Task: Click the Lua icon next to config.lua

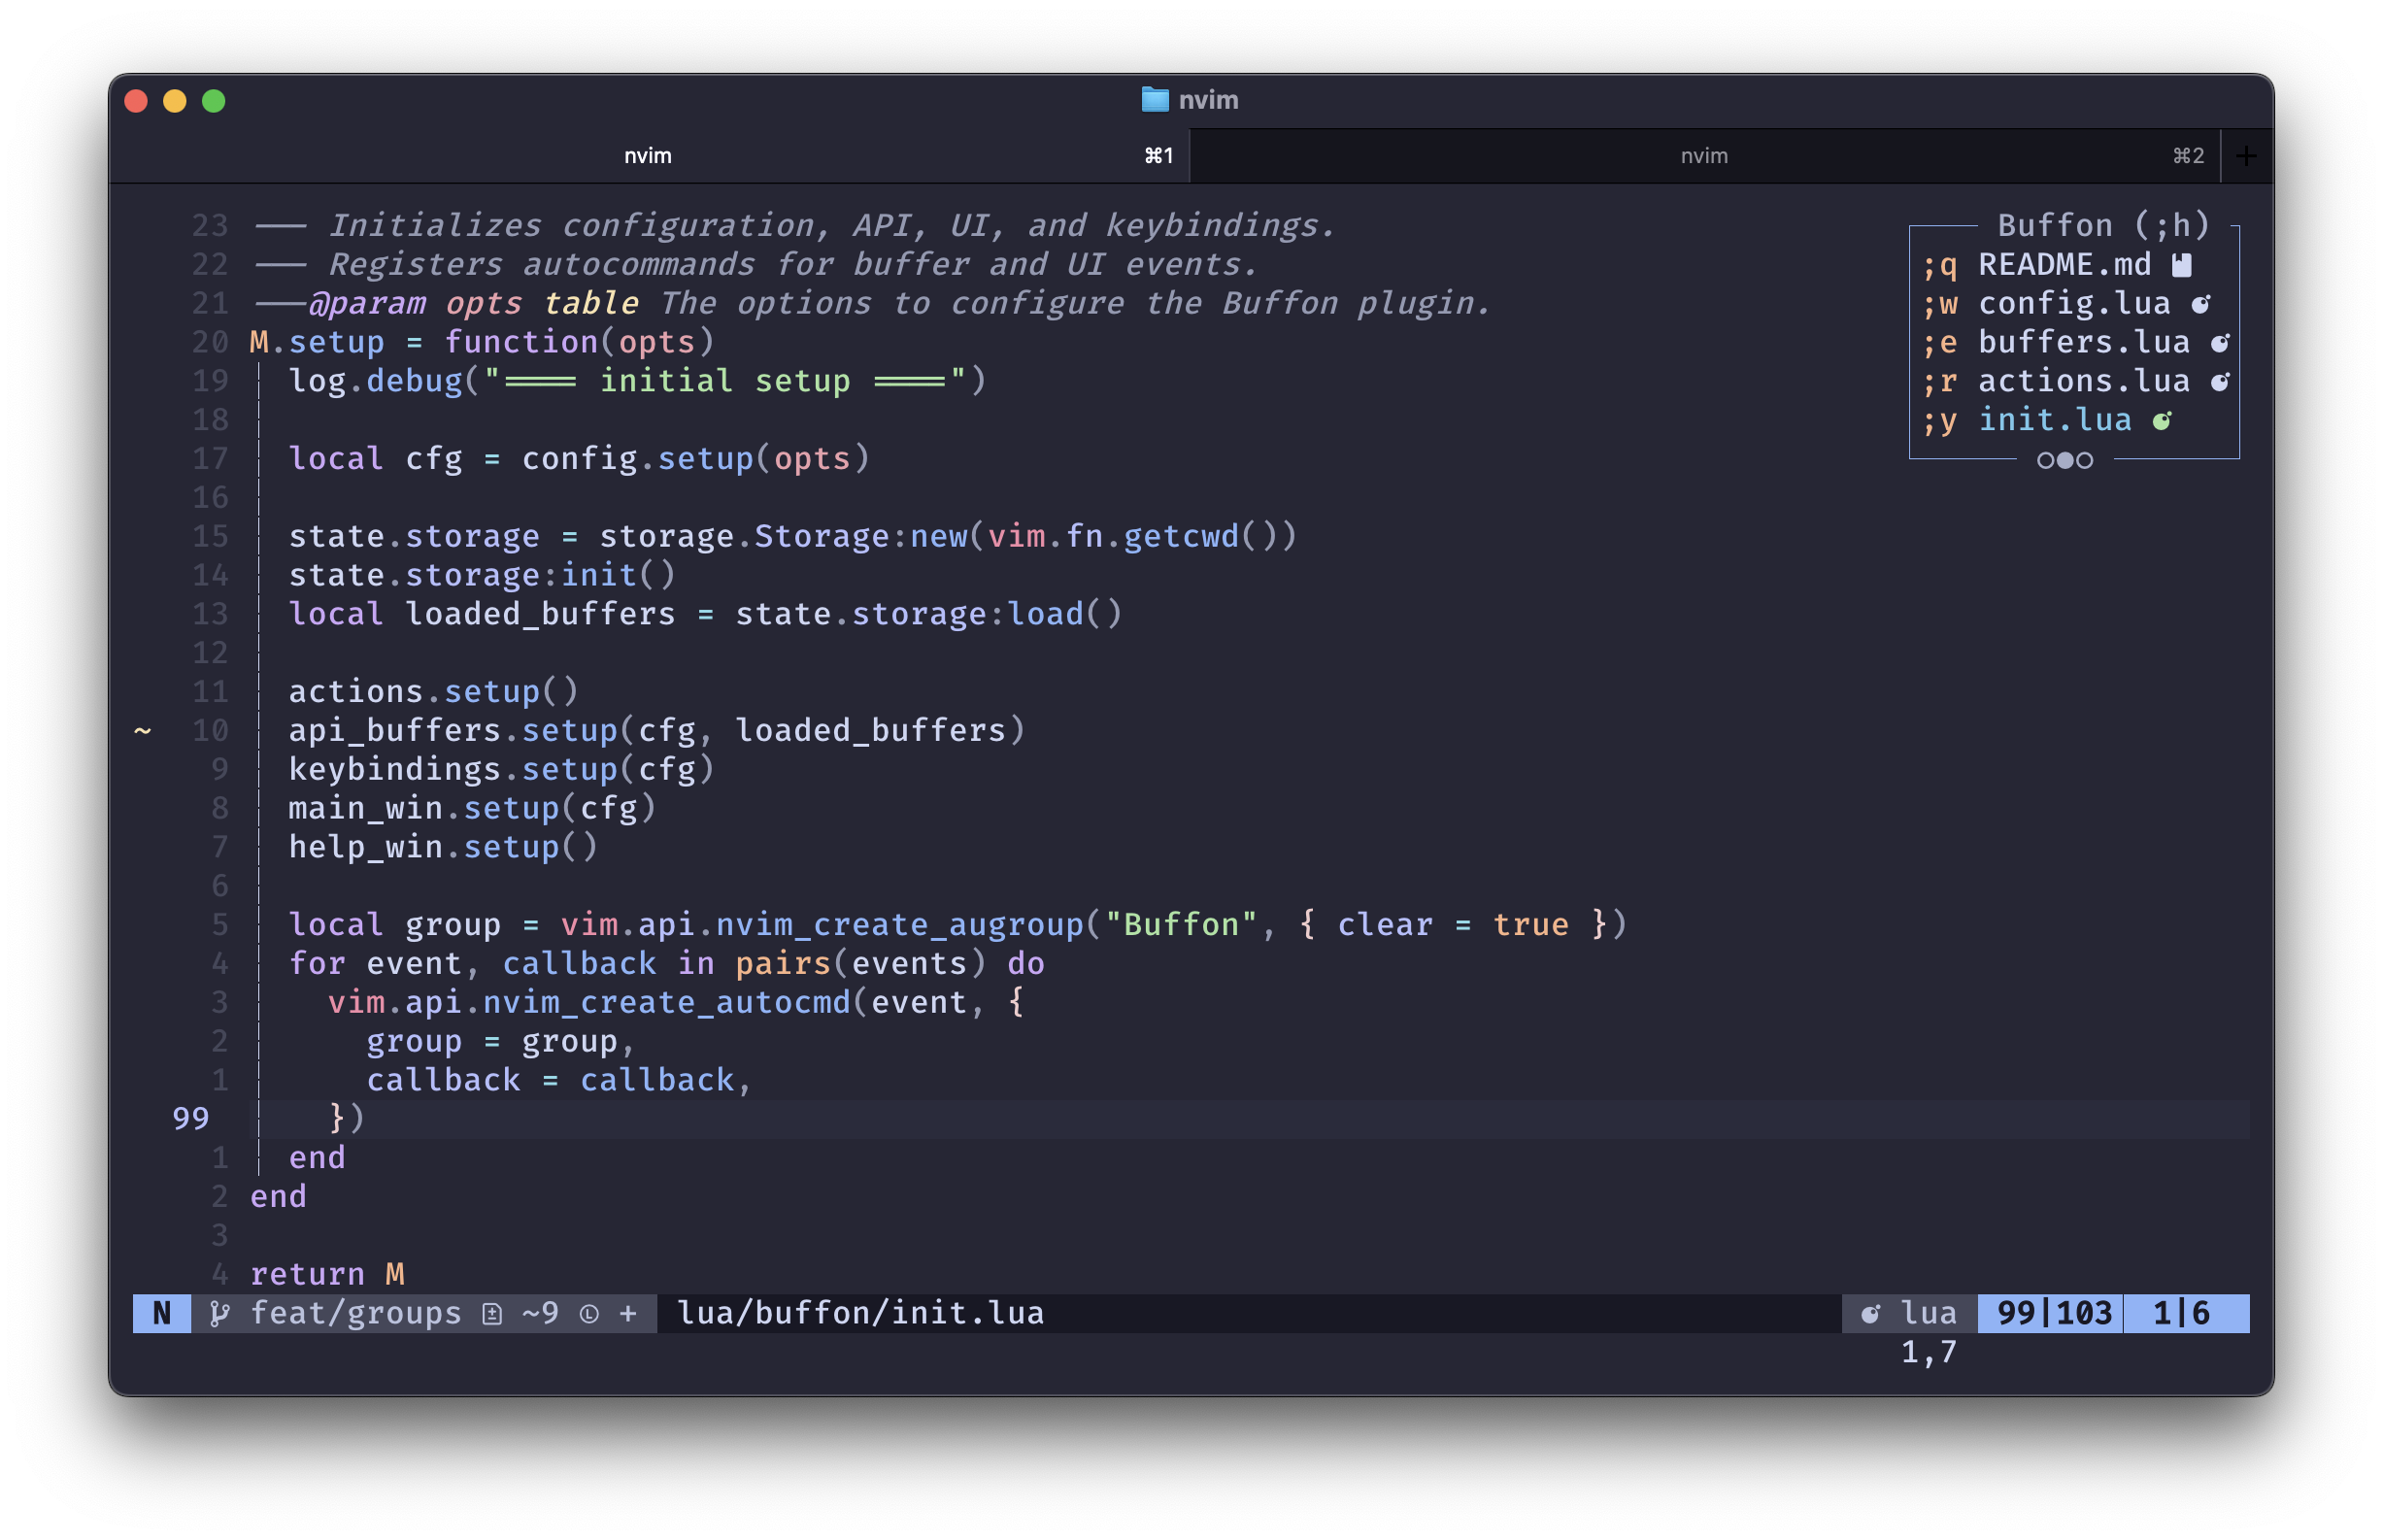Action: click(x=2201, y=304)
